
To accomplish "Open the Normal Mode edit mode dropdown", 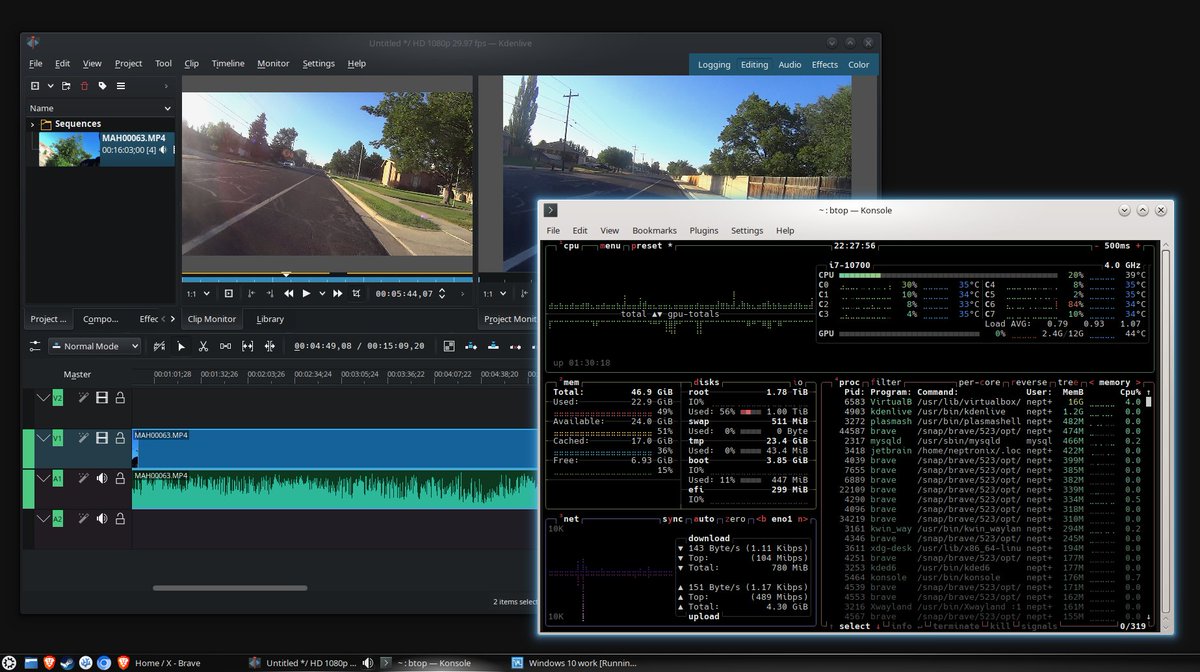I will [x=97, y=346].
